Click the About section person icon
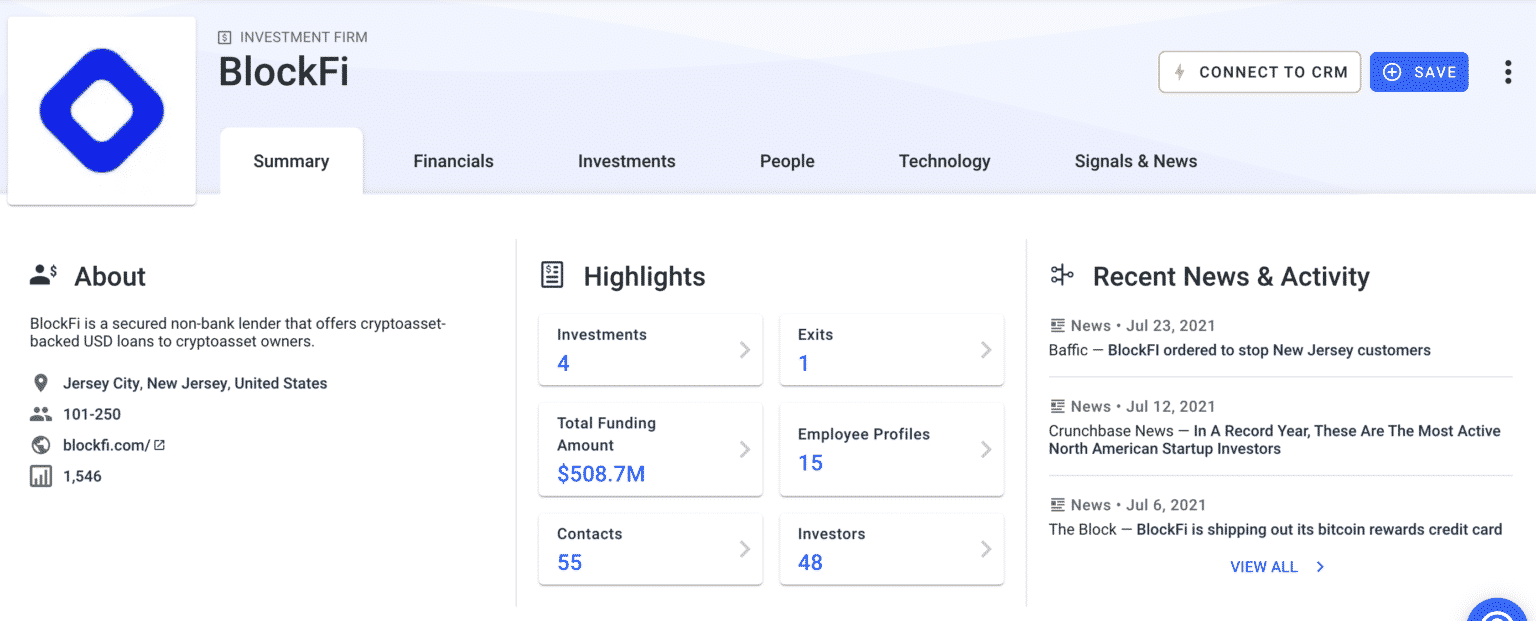The image size is (1536, 621). tap(44, 275)
